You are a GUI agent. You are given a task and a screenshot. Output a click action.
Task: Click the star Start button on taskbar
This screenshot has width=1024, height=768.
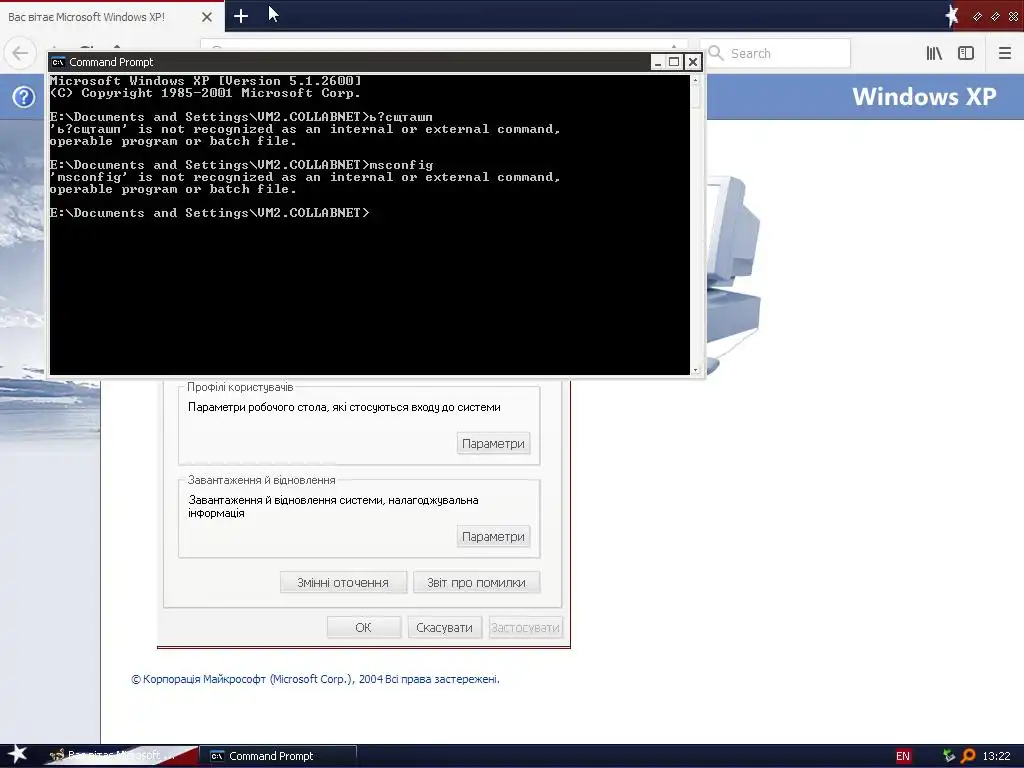click(x=17, y=755)
